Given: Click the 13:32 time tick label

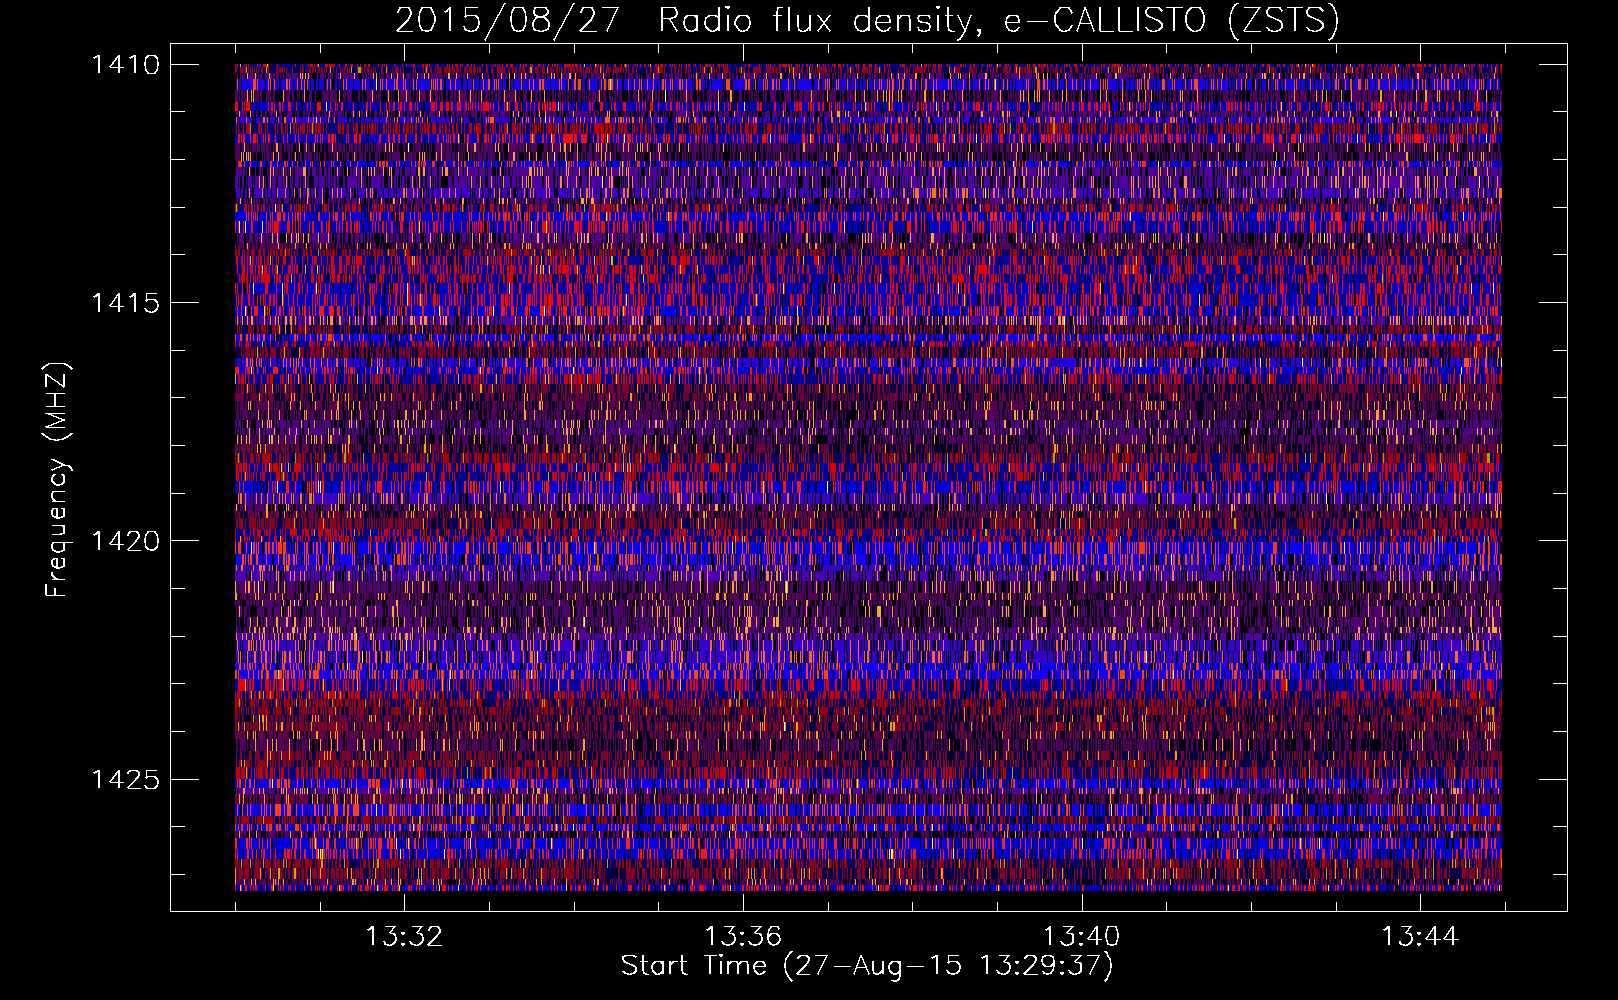Looking at the screenshot, I should point(404,936).
